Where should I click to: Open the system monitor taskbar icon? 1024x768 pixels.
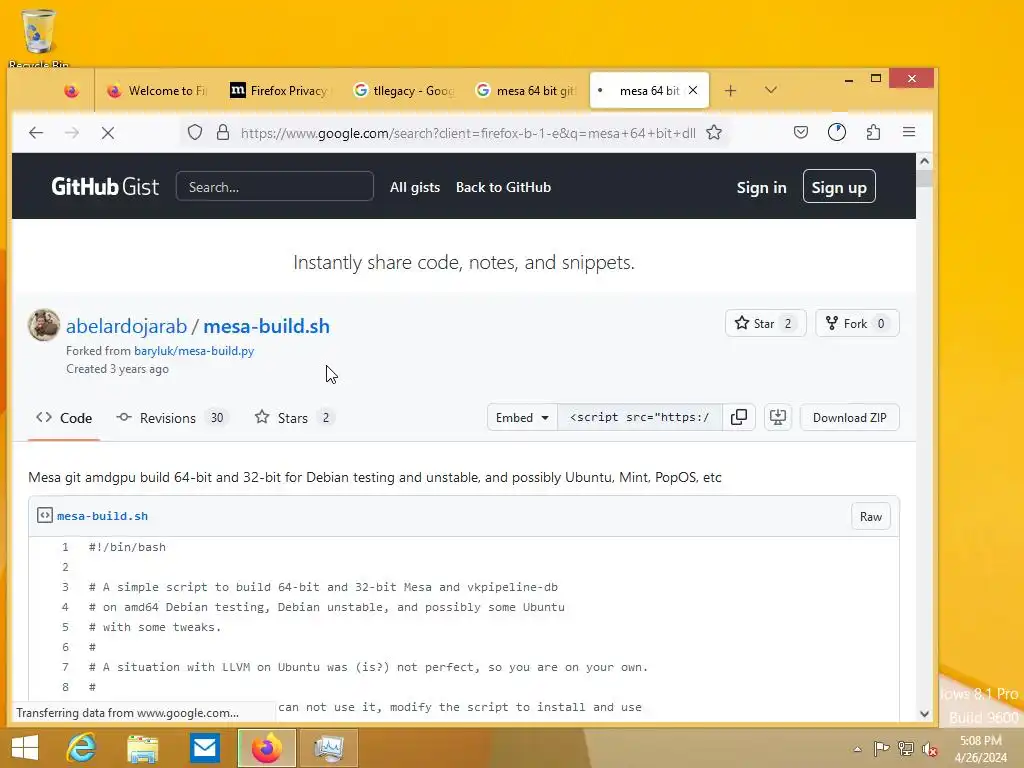[328, 748]
